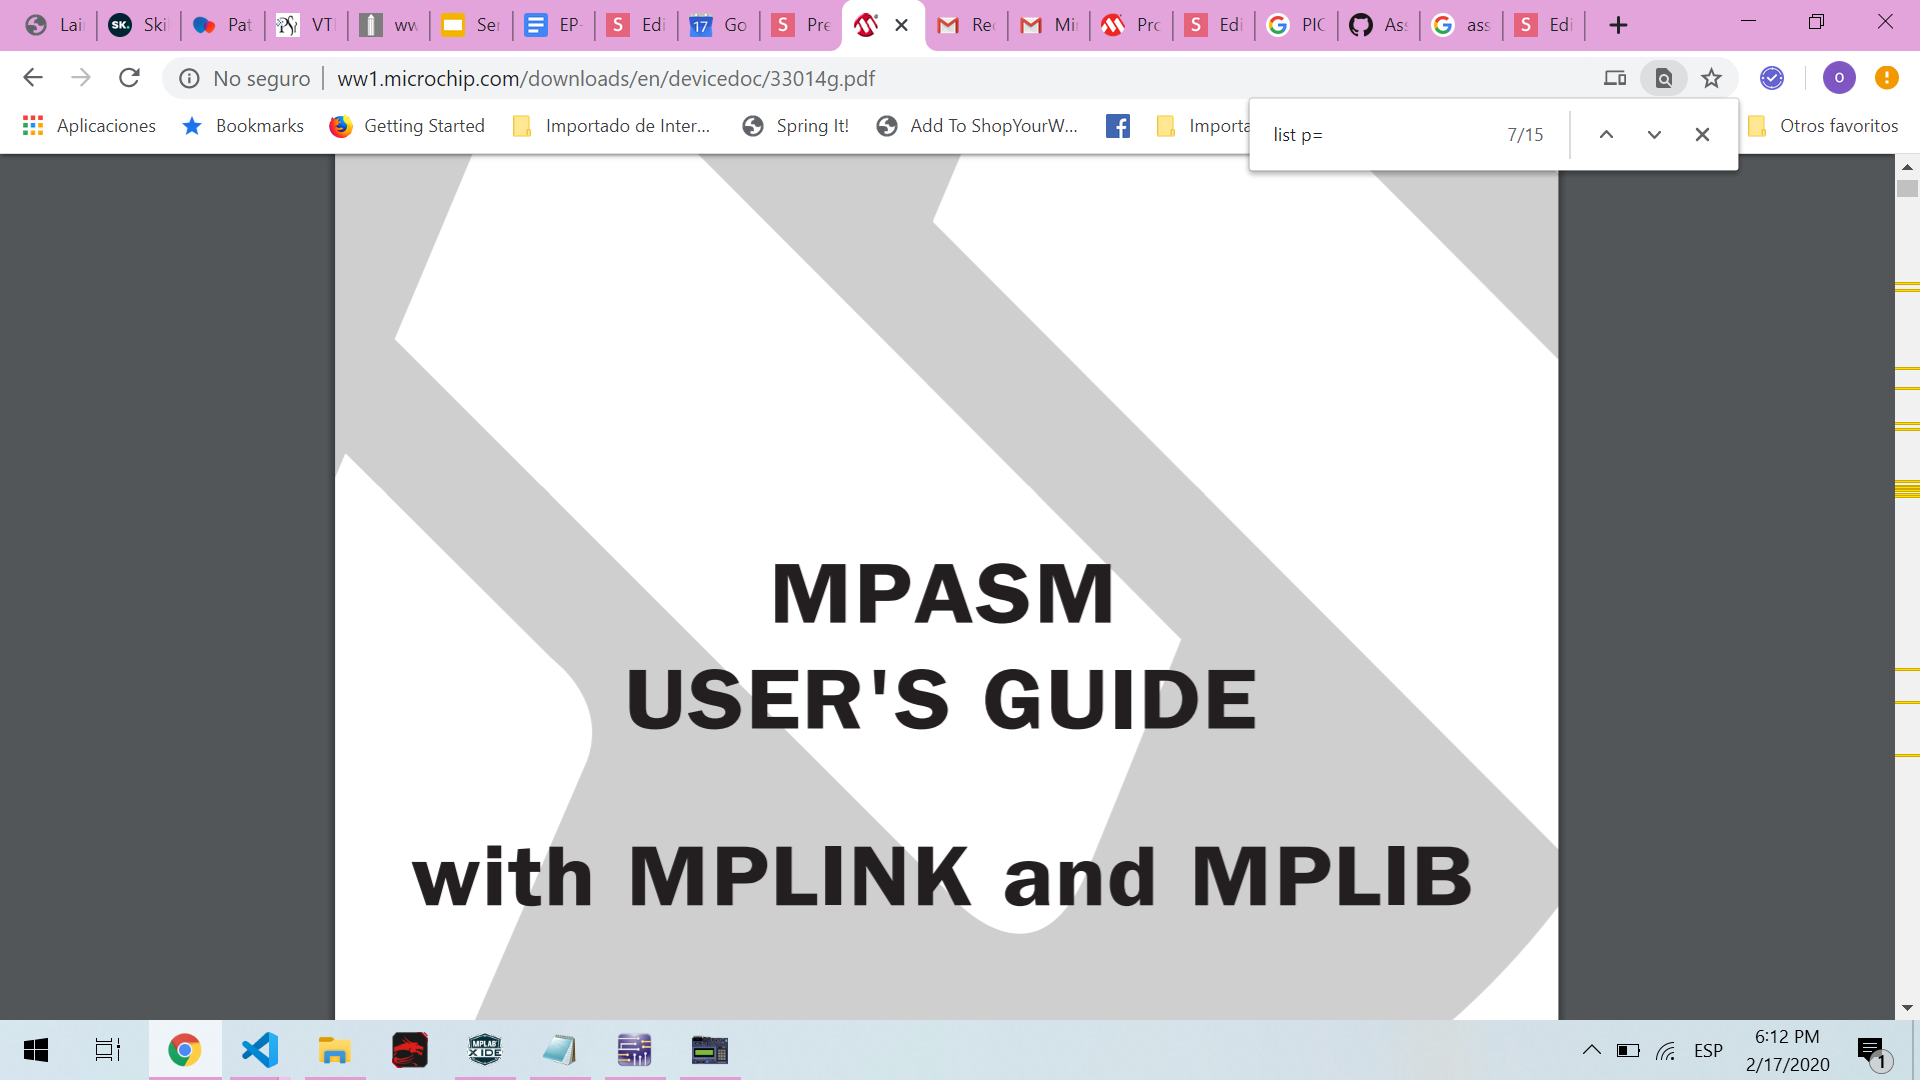Open Visual Studio Code from the taskbar
The height and width of the screenshot is (1080, 1920).
click(259, 1050)
